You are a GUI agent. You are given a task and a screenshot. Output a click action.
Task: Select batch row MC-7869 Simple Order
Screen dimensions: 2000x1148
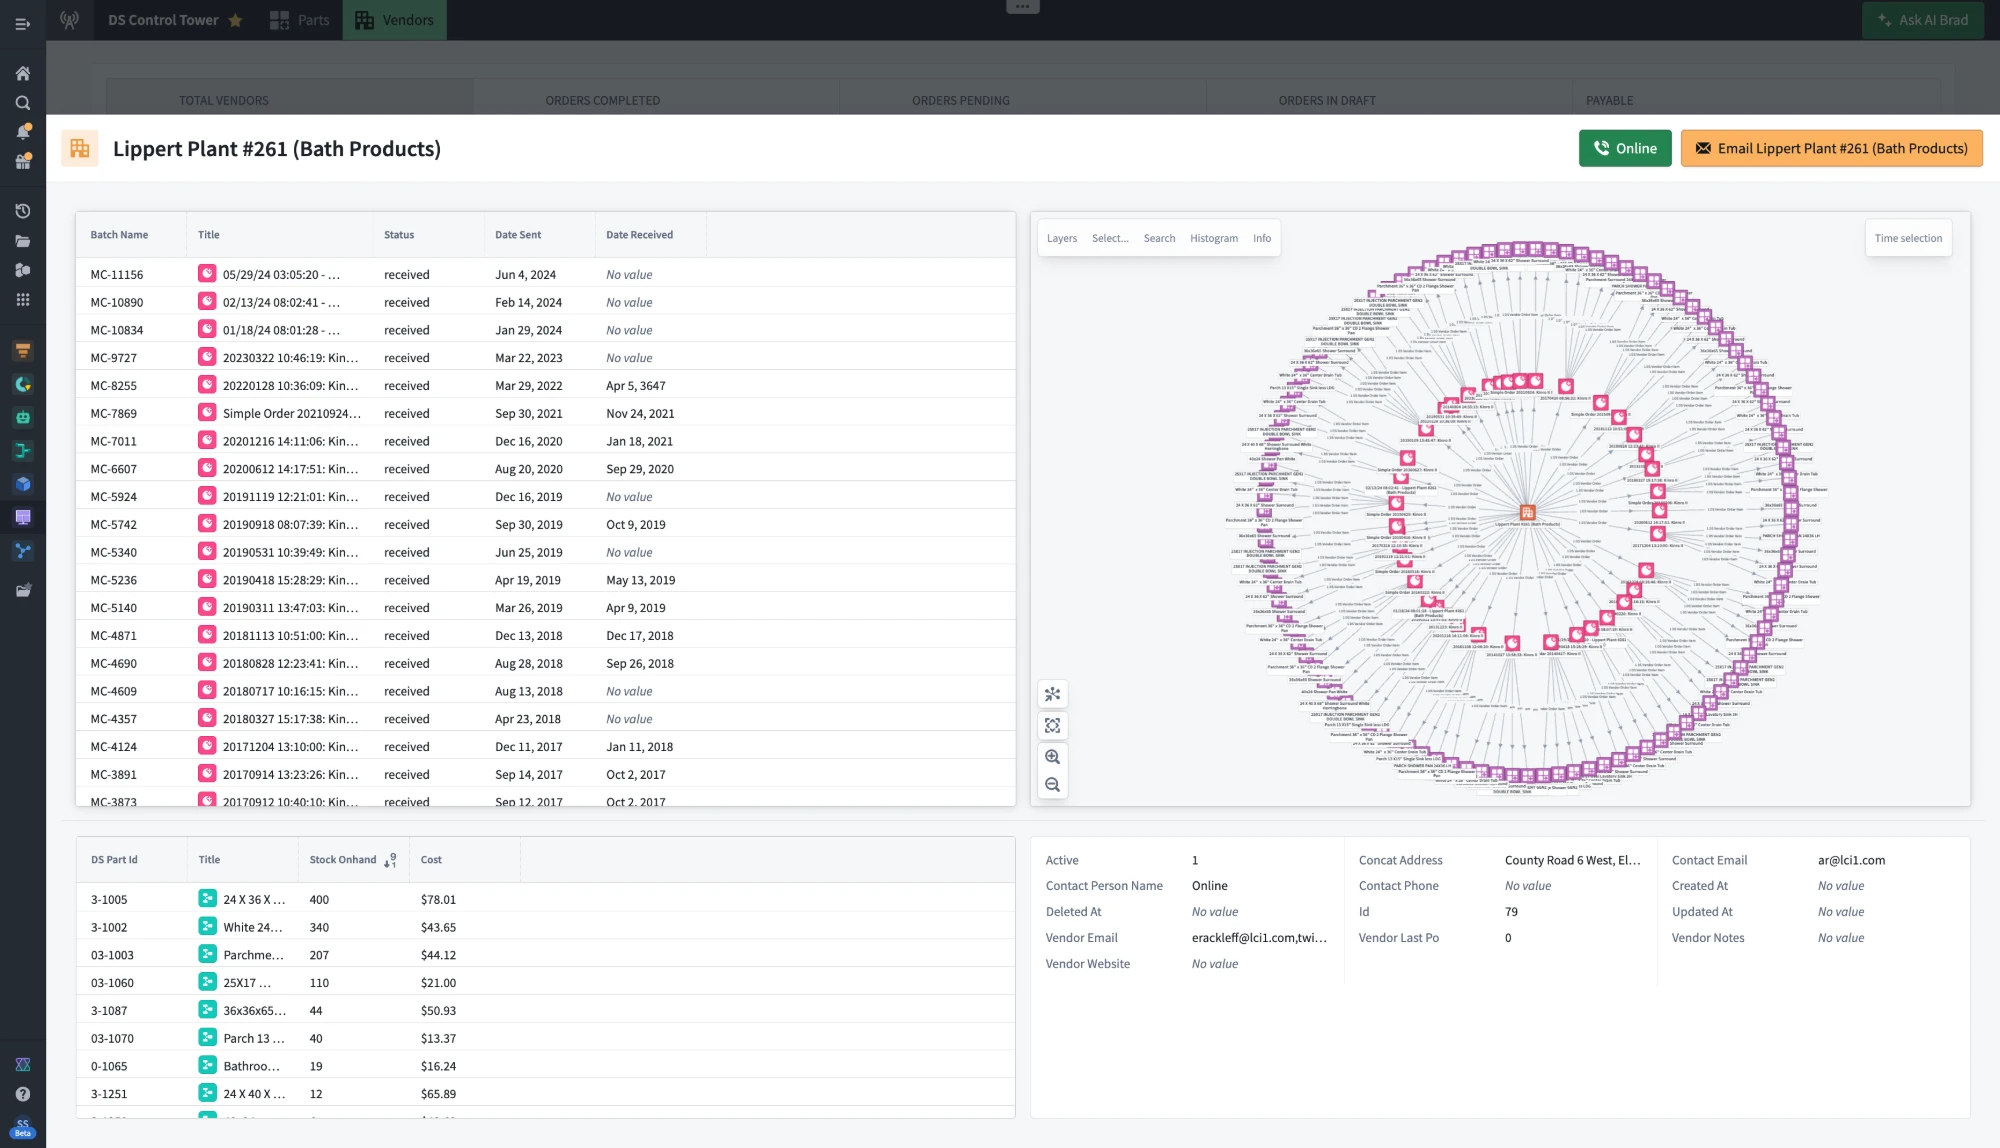tap(545, 414)
